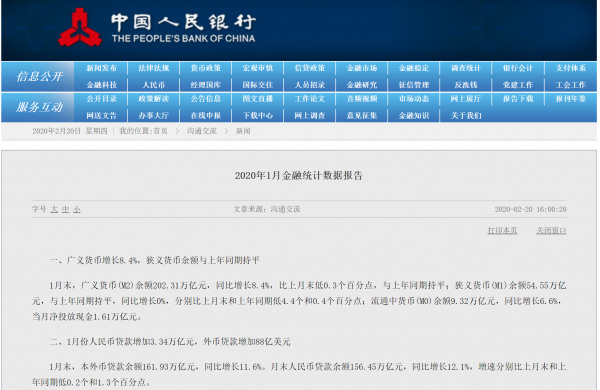
Task: Open 工作论文 link
Action: click(310, 99)
